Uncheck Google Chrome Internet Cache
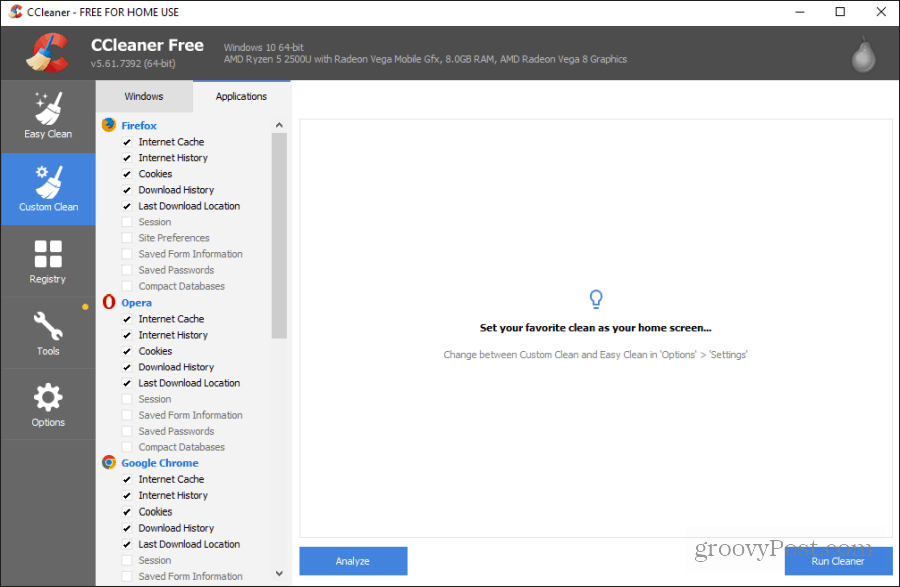 coord(127,480)
